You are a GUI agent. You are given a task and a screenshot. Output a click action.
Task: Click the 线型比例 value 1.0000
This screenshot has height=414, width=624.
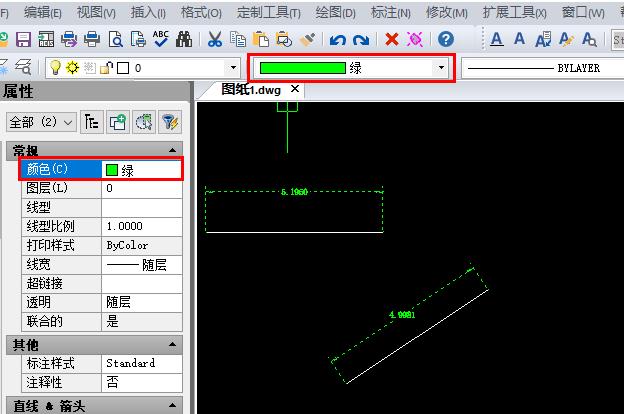(142, 226)
